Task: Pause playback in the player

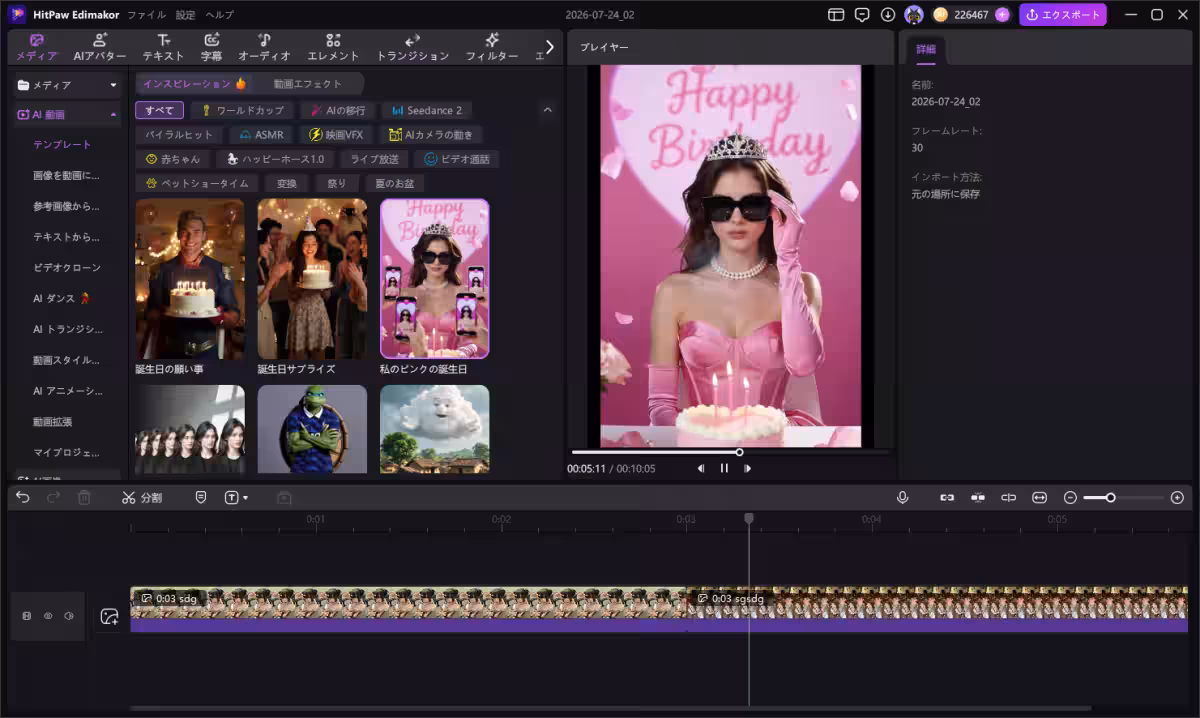Action: [x=724, y=468]
